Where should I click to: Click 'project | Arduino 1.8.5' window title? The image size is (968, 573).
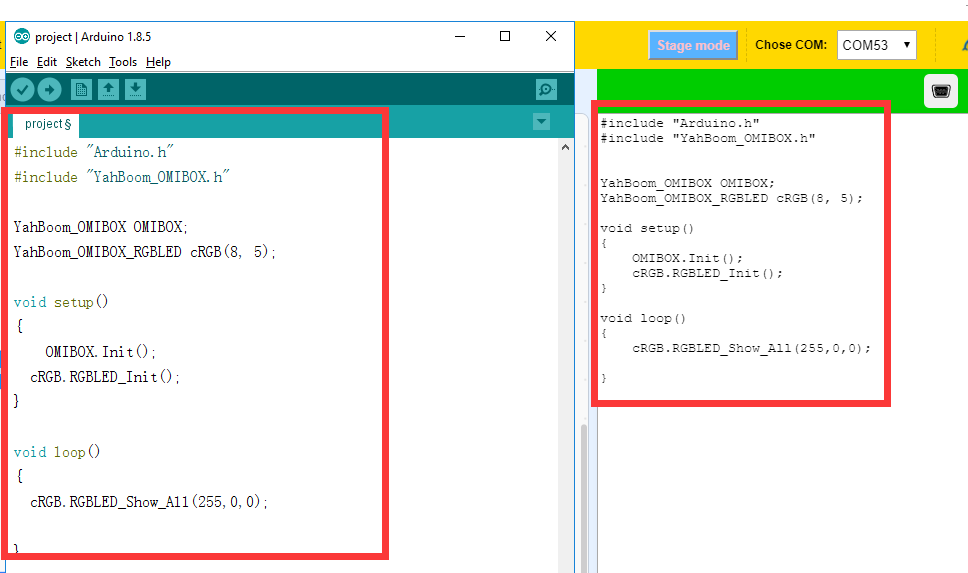(93, 36)
